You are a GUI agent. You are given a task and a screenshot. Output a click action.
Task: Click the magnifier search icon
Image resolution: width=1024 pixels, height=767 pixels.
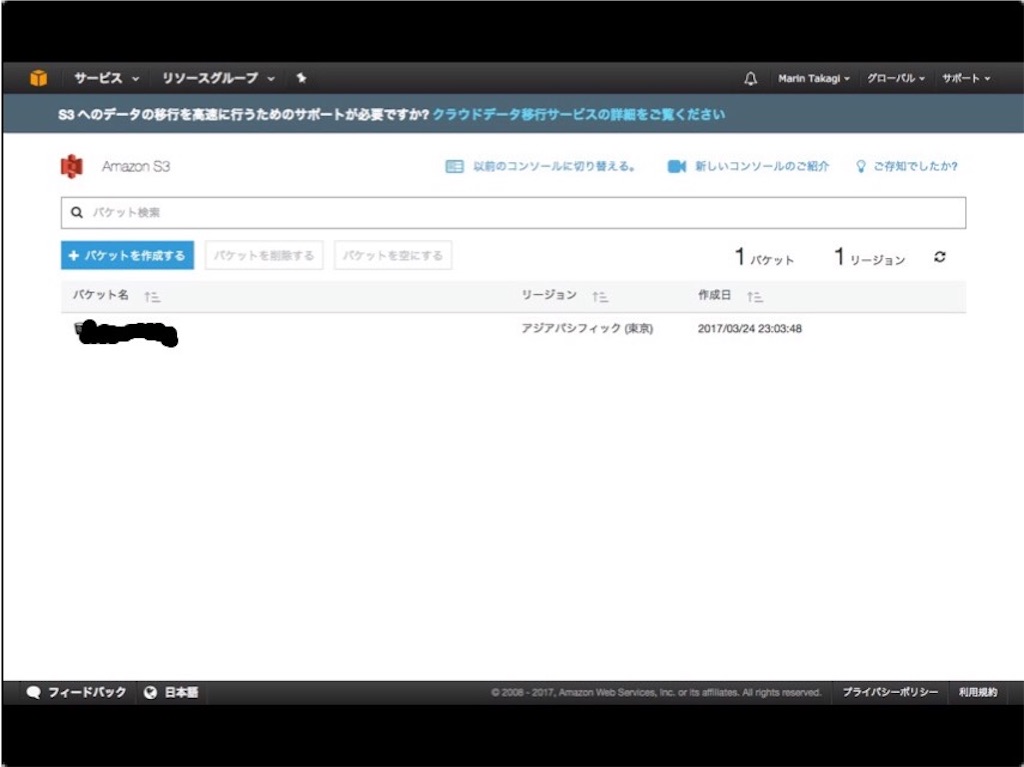point(76,212)
